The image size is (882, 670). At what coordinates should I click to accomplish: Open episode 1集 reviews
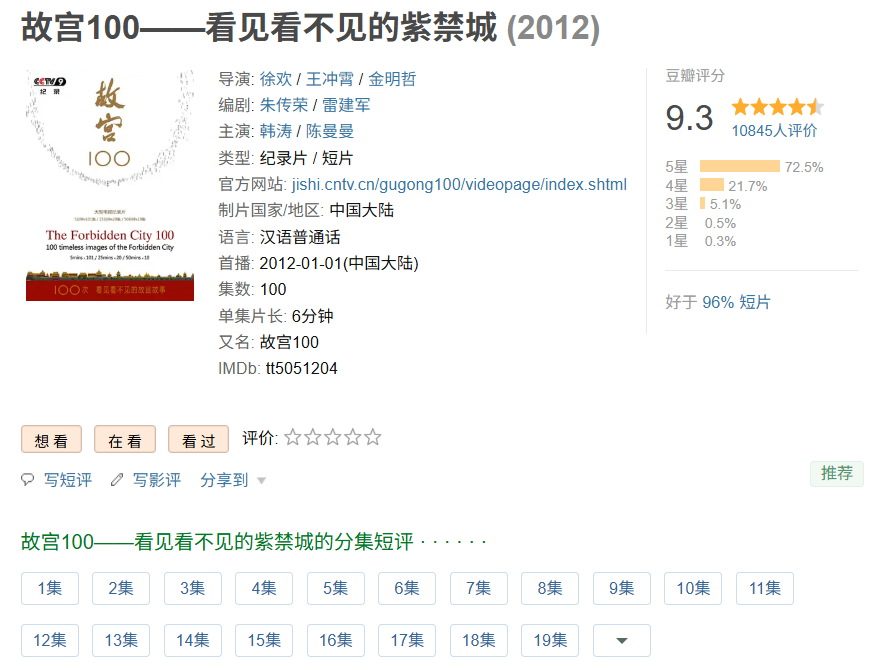(x=50, y=588)
